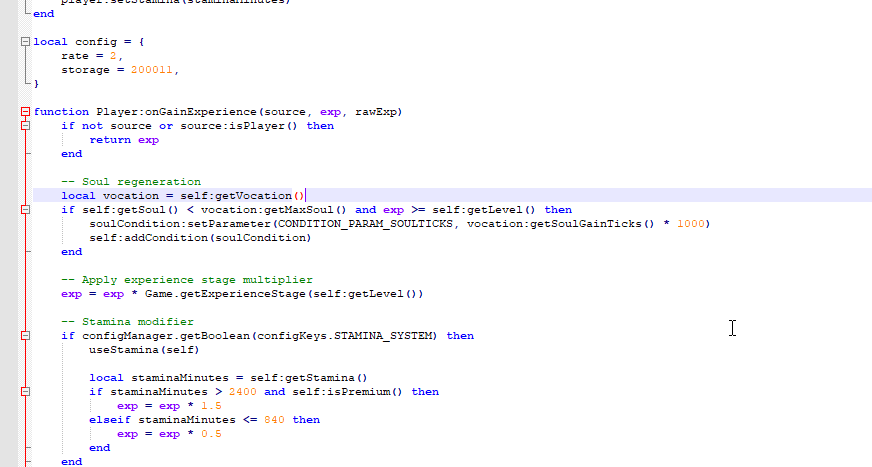The height and width of the screenshot is (467, 872).
Task: Click vocation:getMaxSoul() in the condition
Action: (x=274, y=210)
